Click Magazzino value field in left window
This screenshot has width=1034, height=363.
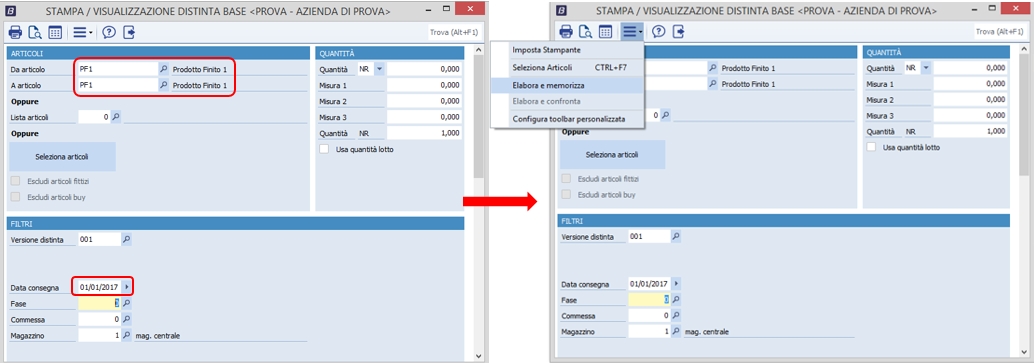pos(99,335)
